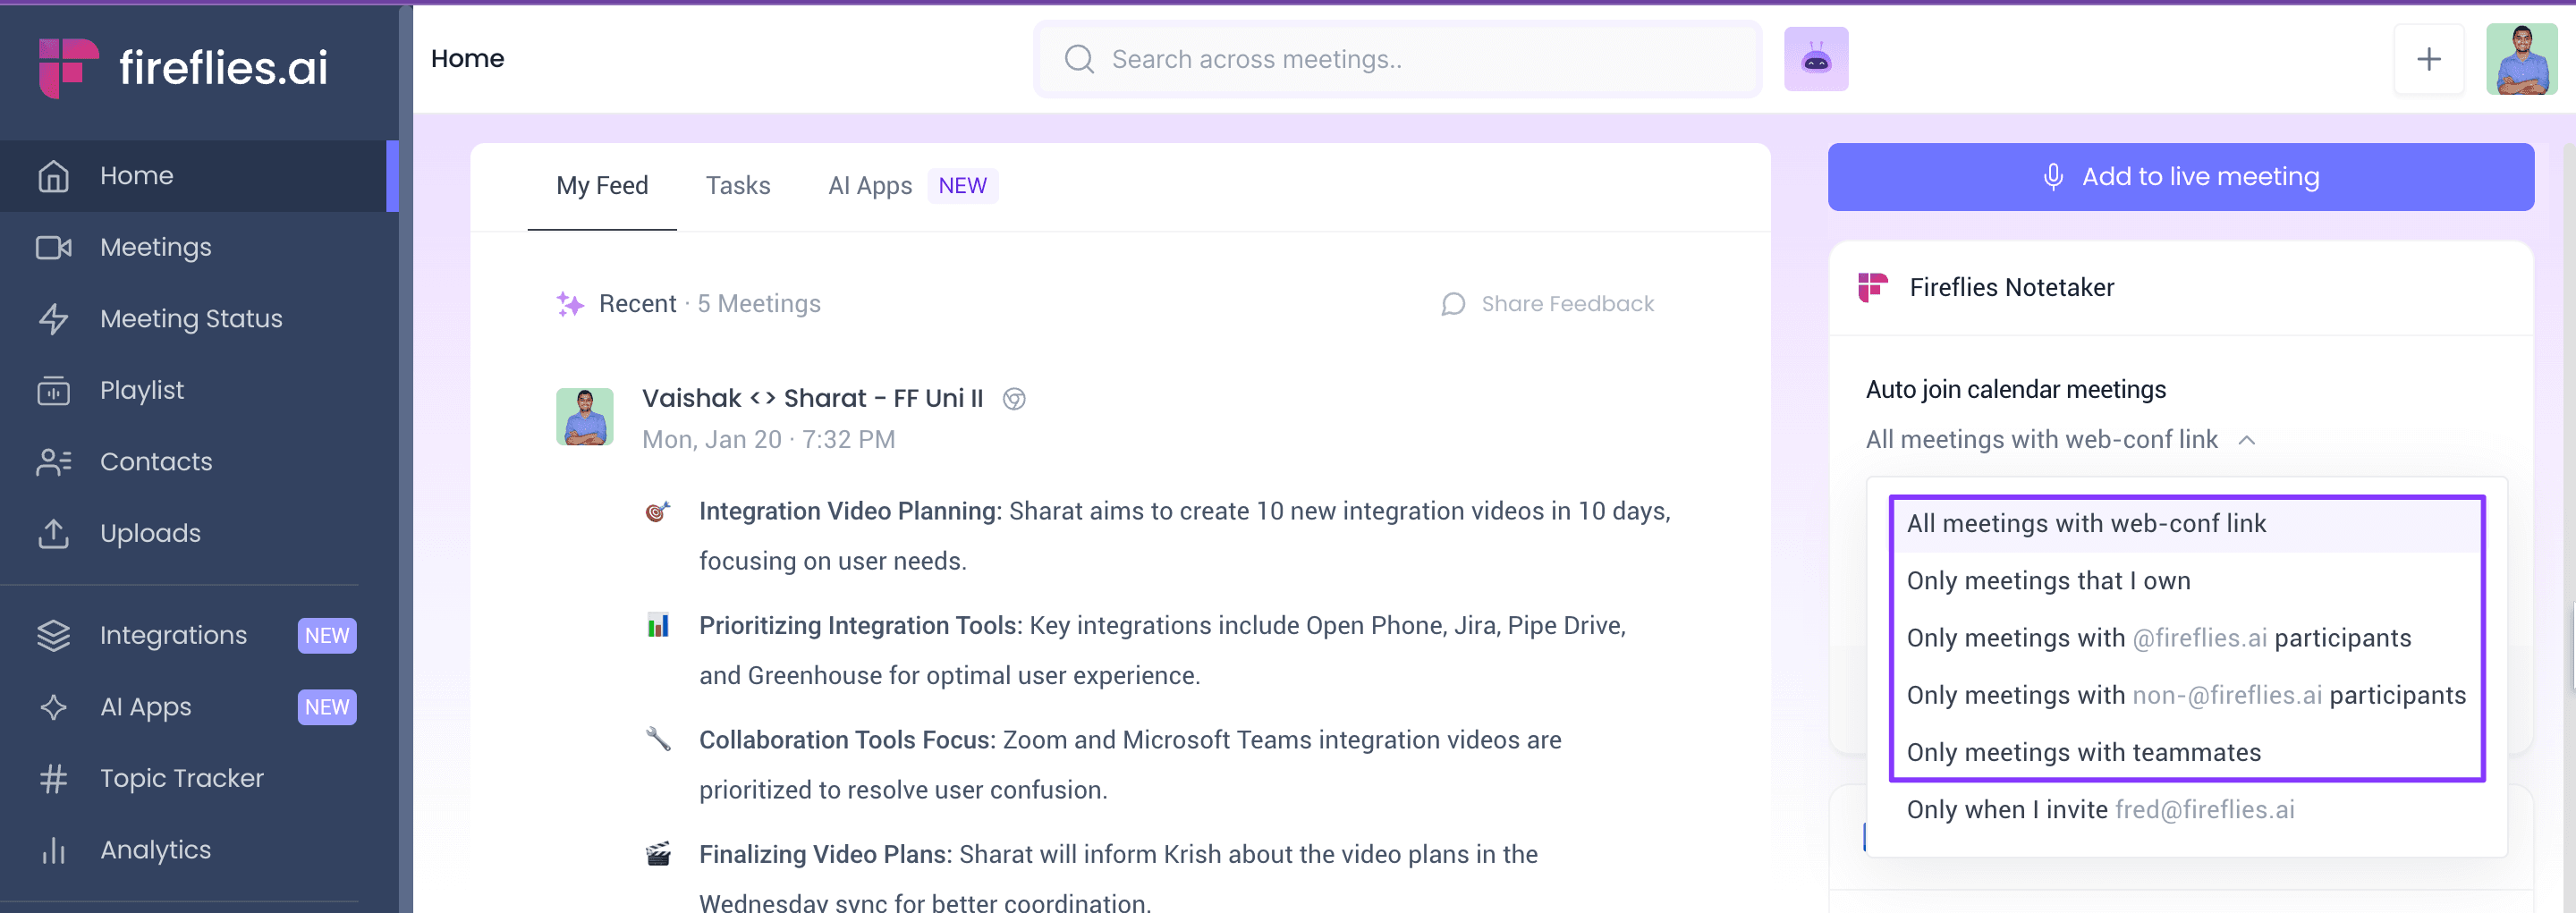Screen dimensions: 2576x913
Task: Go to Meeting Status page
Action: coord(199,319)
